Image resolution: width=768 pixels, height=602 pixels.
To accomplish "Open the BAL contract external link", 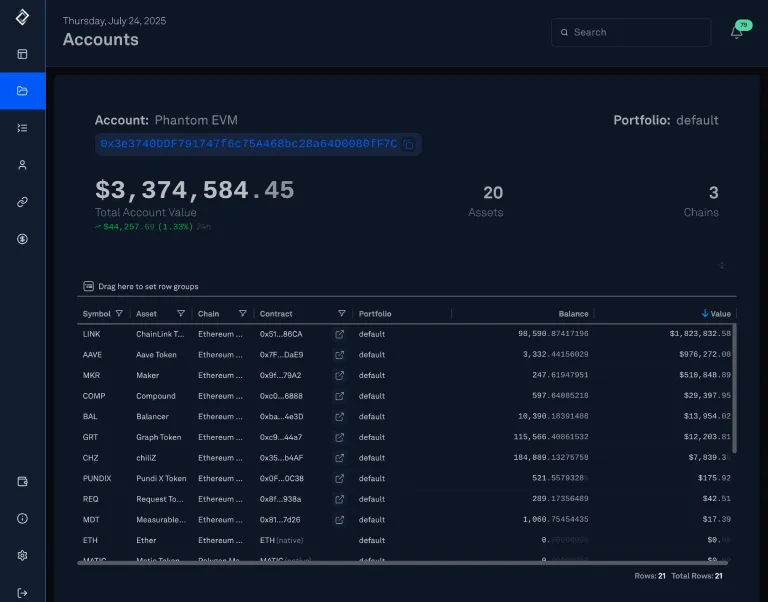I will point(339,416).
